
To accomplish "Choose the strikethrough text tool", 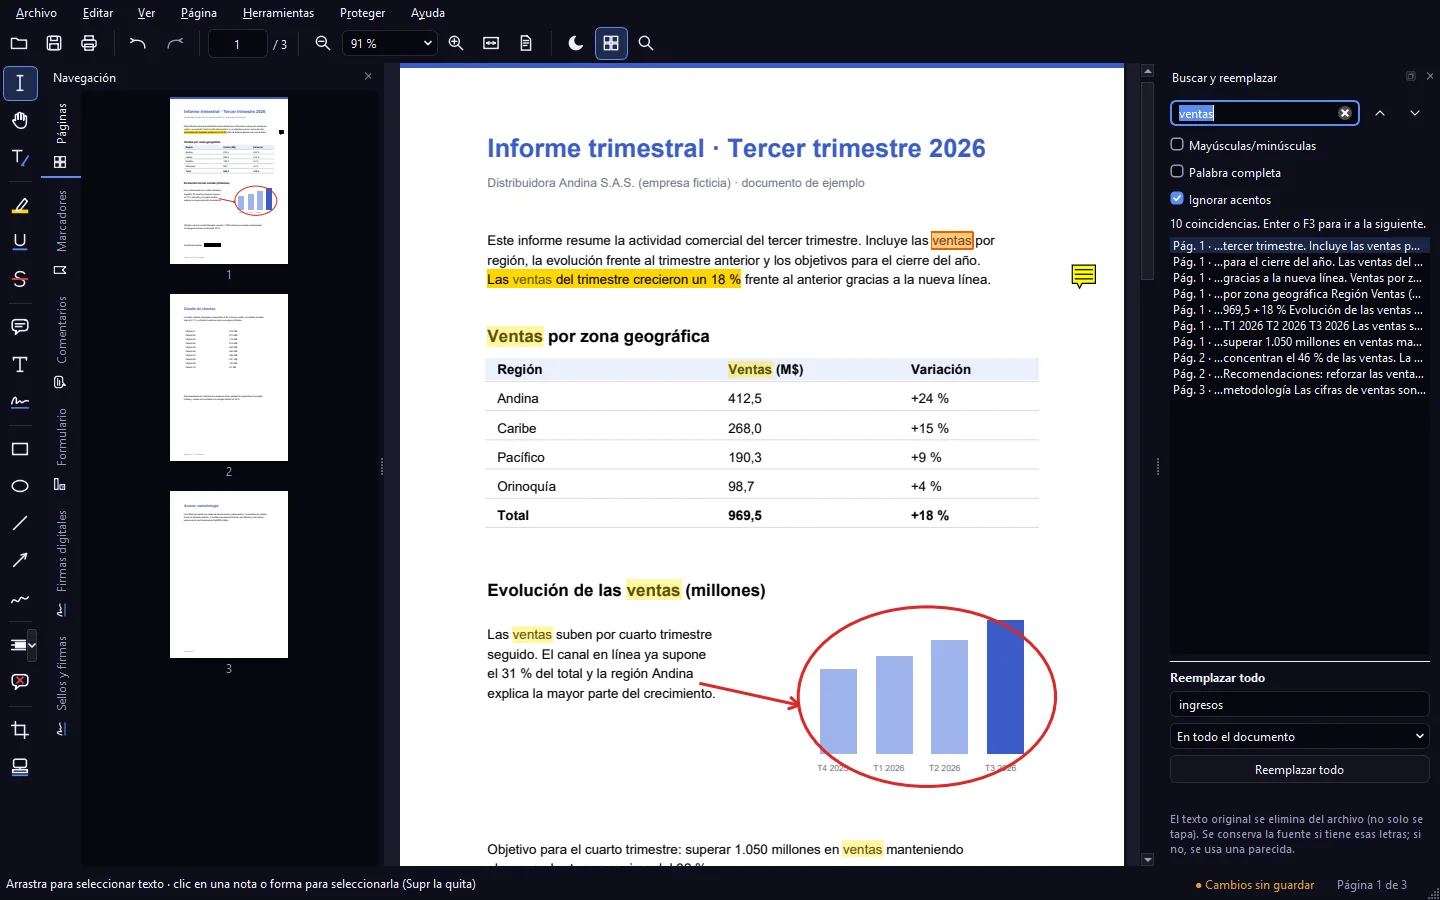I will (x=20, y=279).
